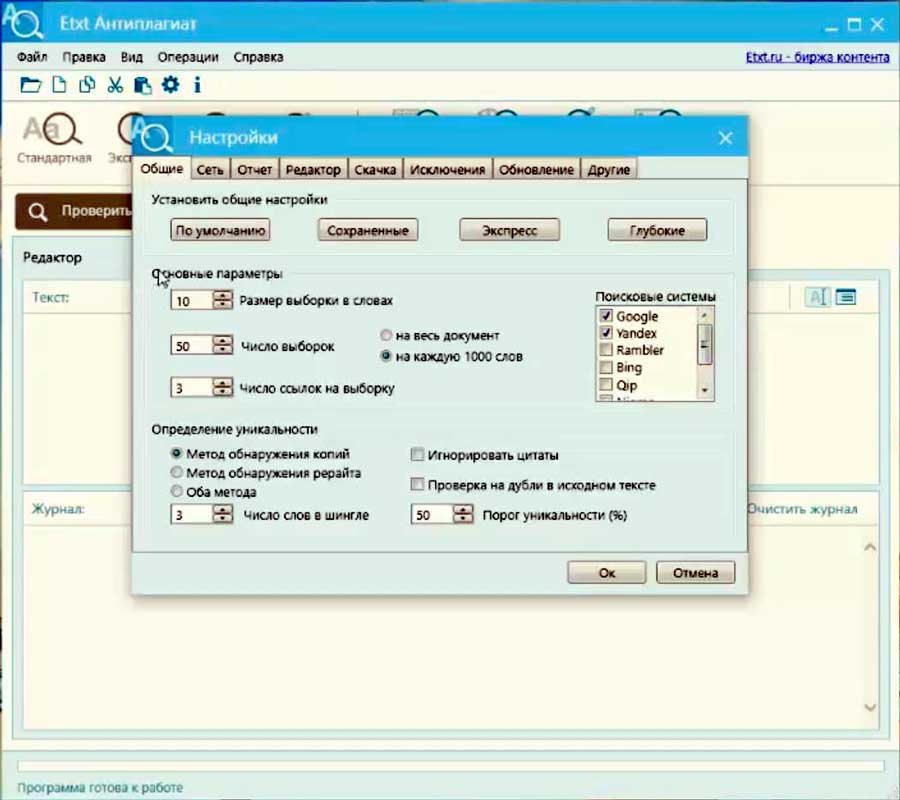Screen dimensions: 900x800
Task: Open the Операции menu
Action: coord(188,57)
